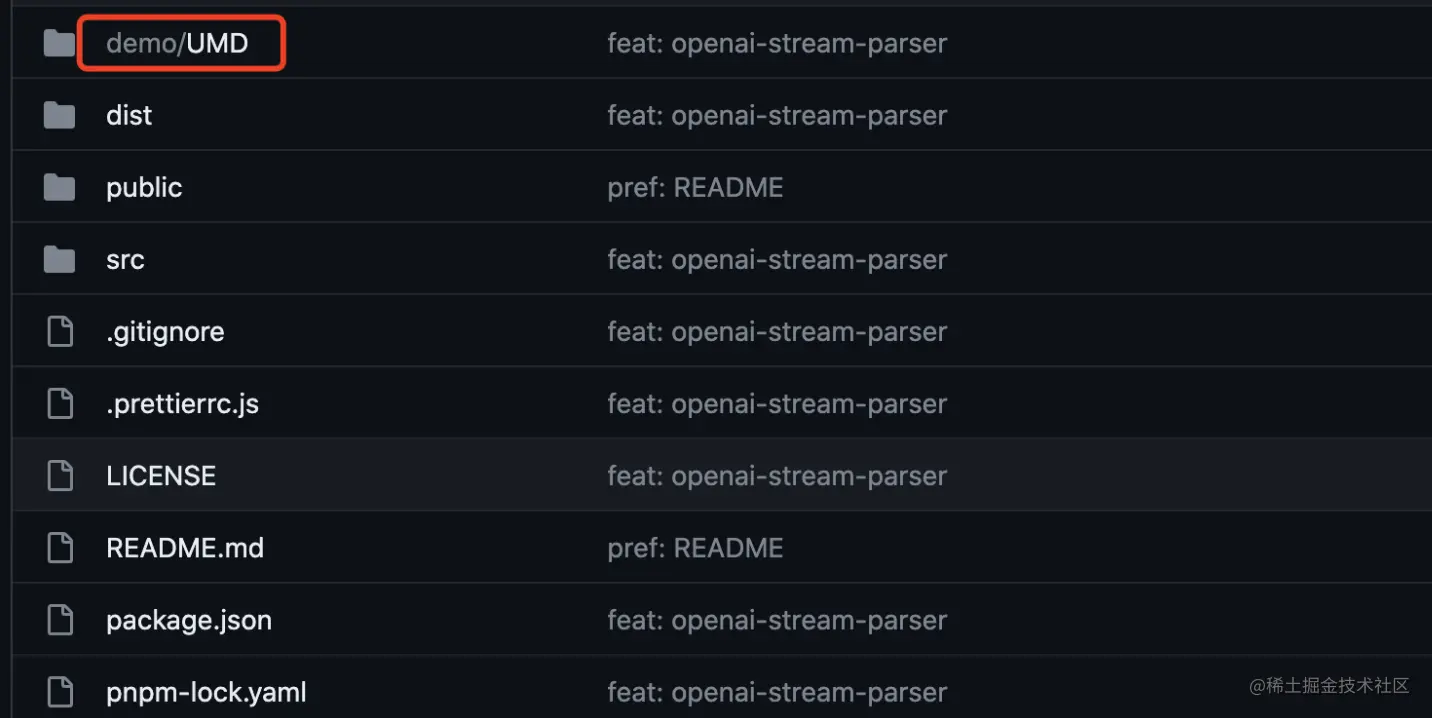The image size is (1432, 718).
Task: Click the .gitignore file icon
Action: click(60, 332)
